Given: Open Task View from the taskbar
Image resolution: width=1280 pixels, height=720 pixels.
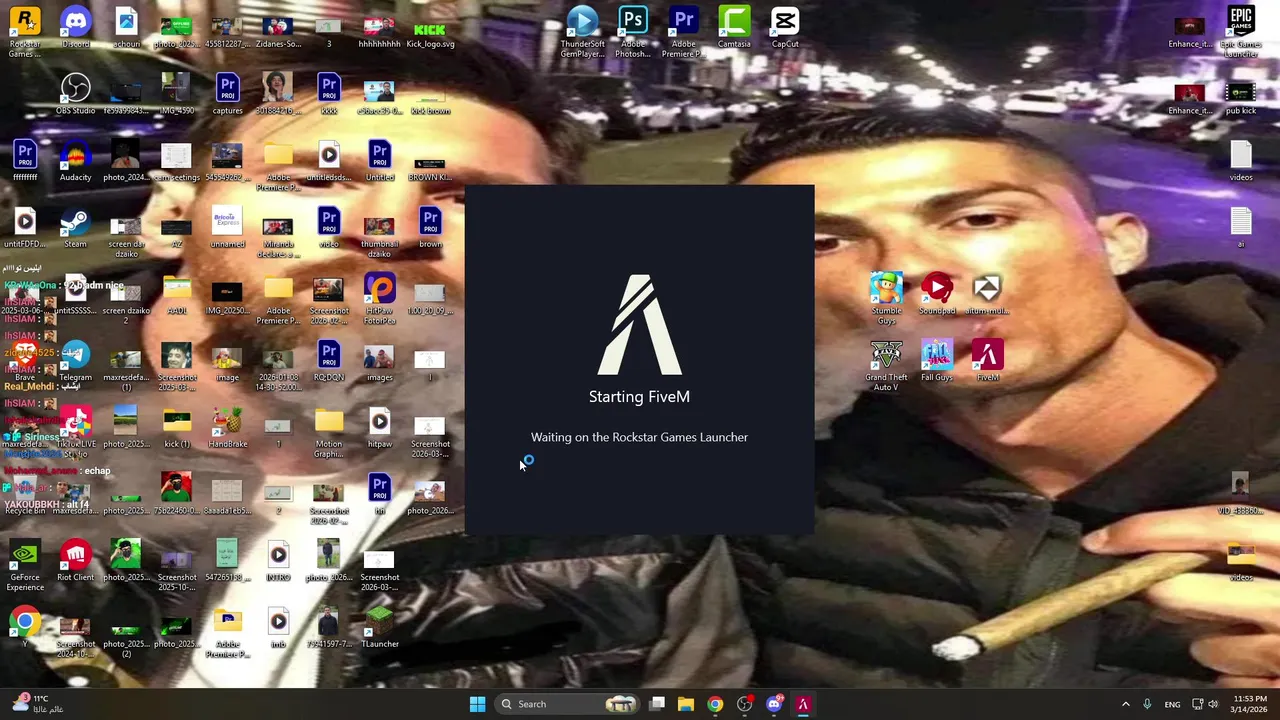Looking at the screenshot, I should pyautogui.click(x=657, y=704).
